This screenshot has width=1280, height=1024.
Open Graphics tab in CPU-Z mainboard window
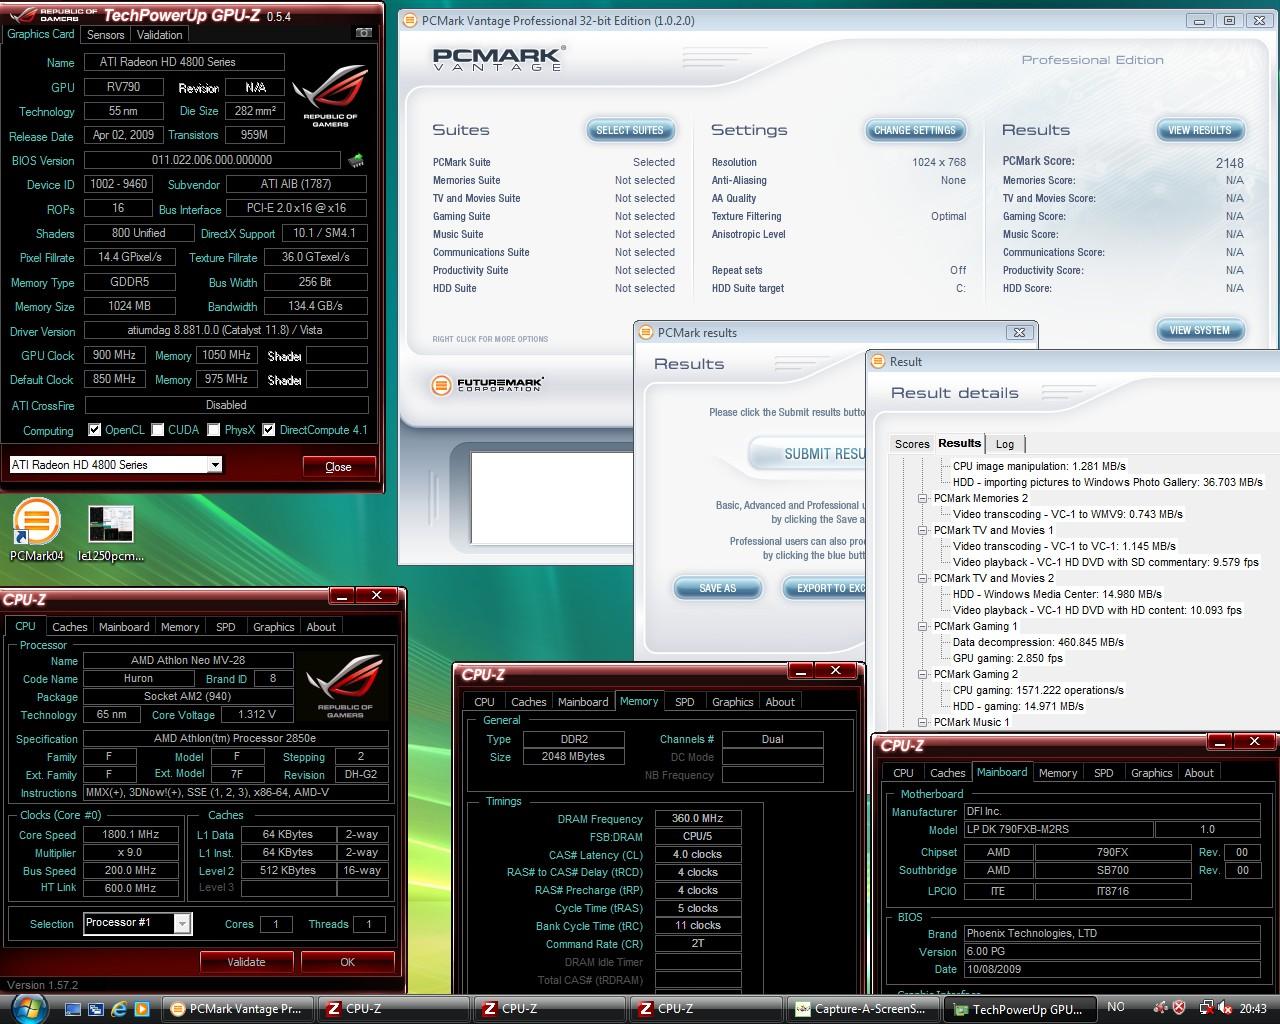click(x=1151, y=773)
